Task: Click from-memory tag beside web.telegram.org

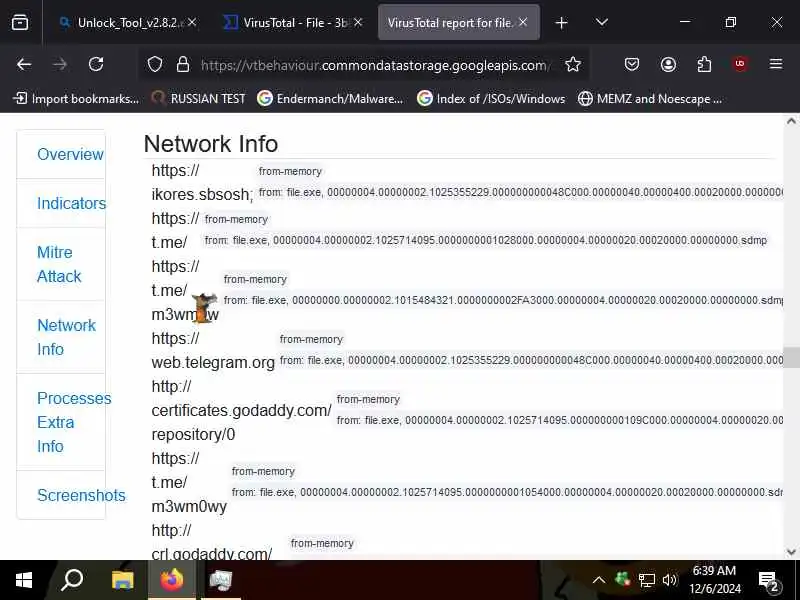Action: point(311,339)
